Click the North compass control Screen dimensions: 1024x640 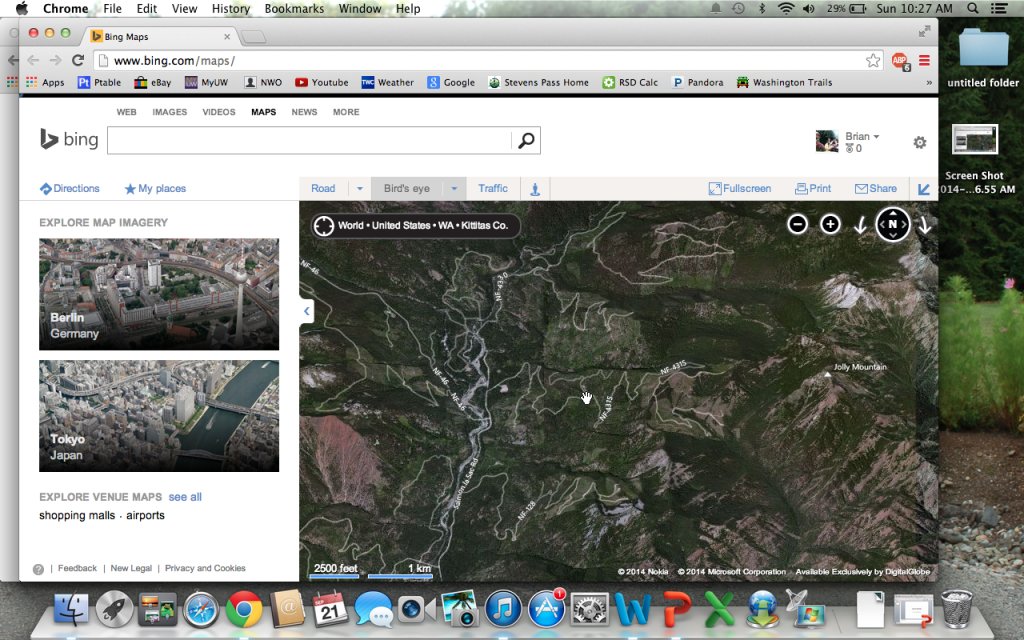coord(893,225)
